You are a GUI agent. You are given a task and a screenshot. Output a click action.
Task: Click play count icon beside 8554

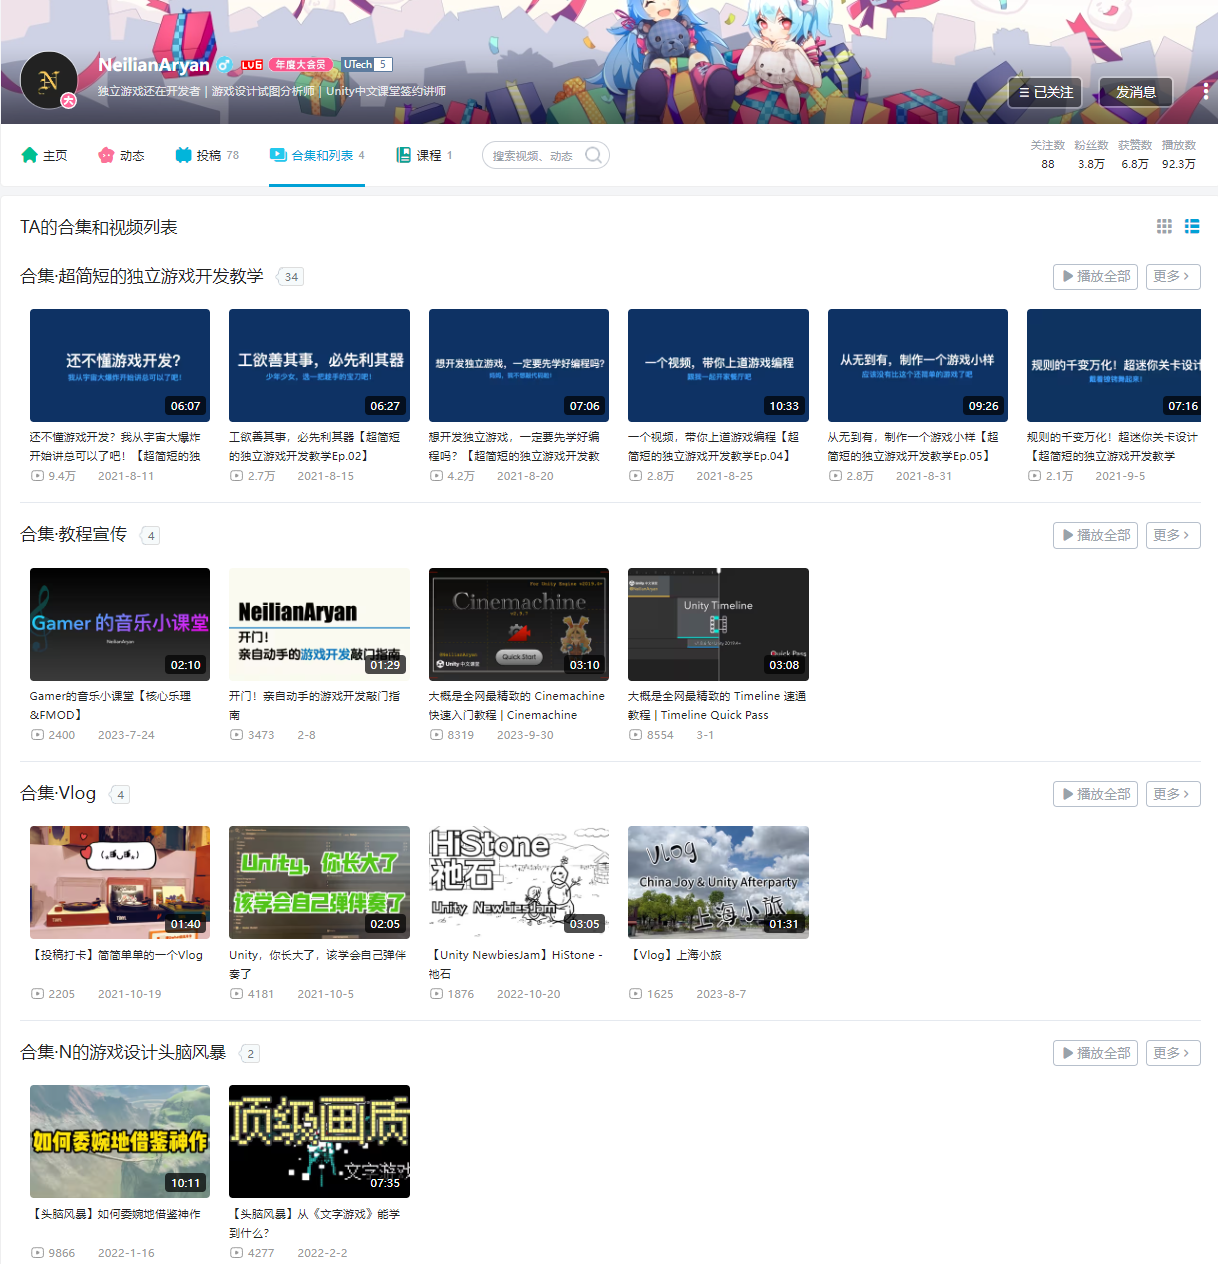coord(636,735)
